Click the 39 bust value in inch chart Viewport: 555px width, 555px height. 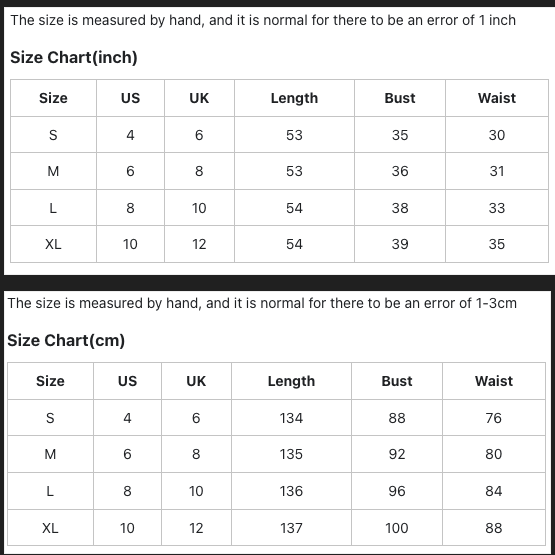coord(400,244)
